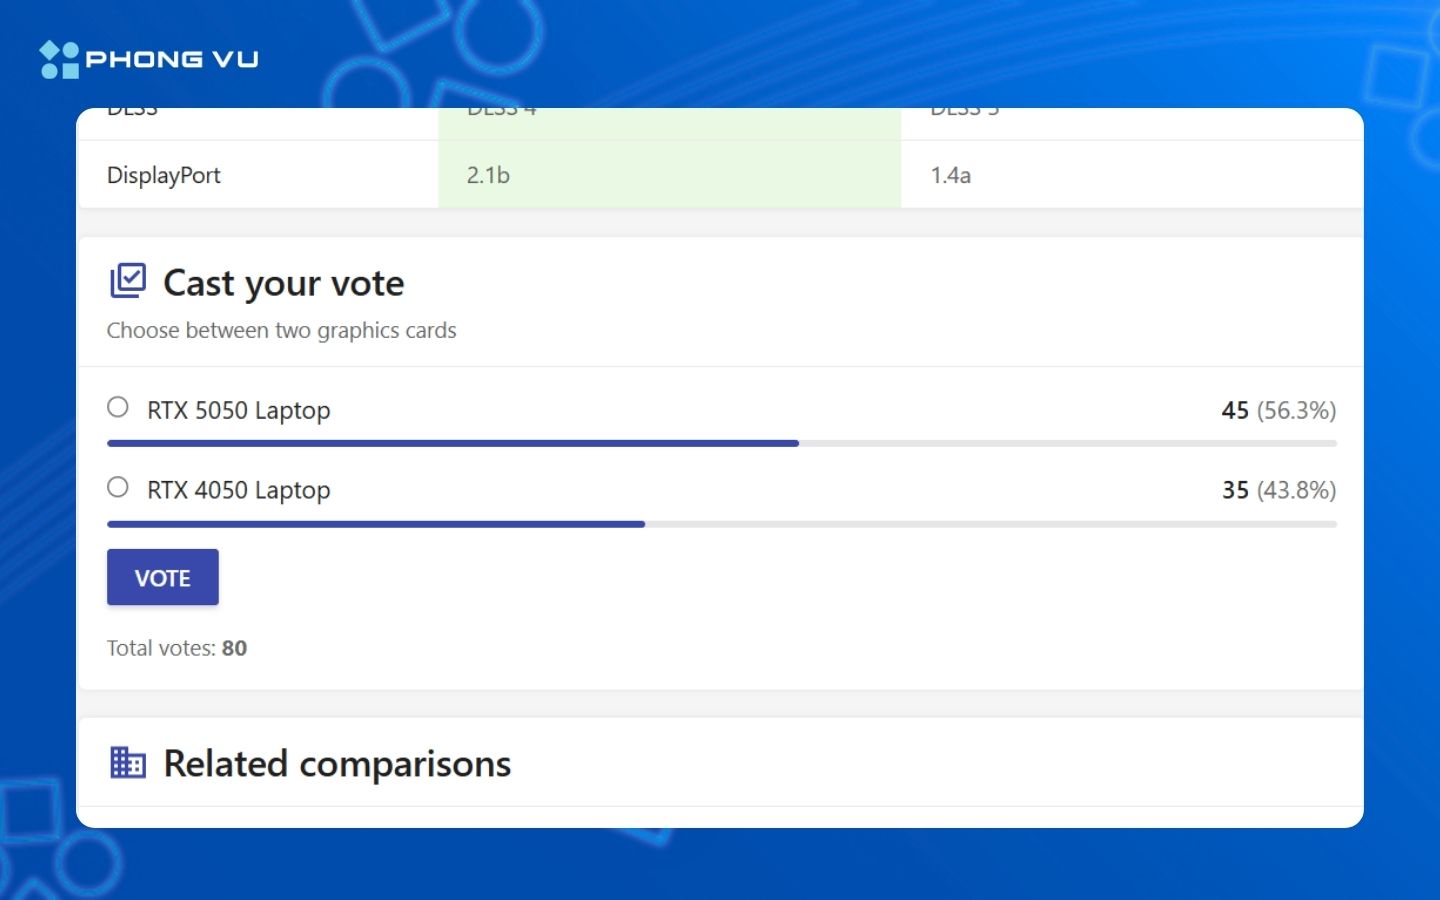The height and width of the screenshot is (900, 1440).
Task: Click the Phong Vu logo icon
Action: coord(59,60)
